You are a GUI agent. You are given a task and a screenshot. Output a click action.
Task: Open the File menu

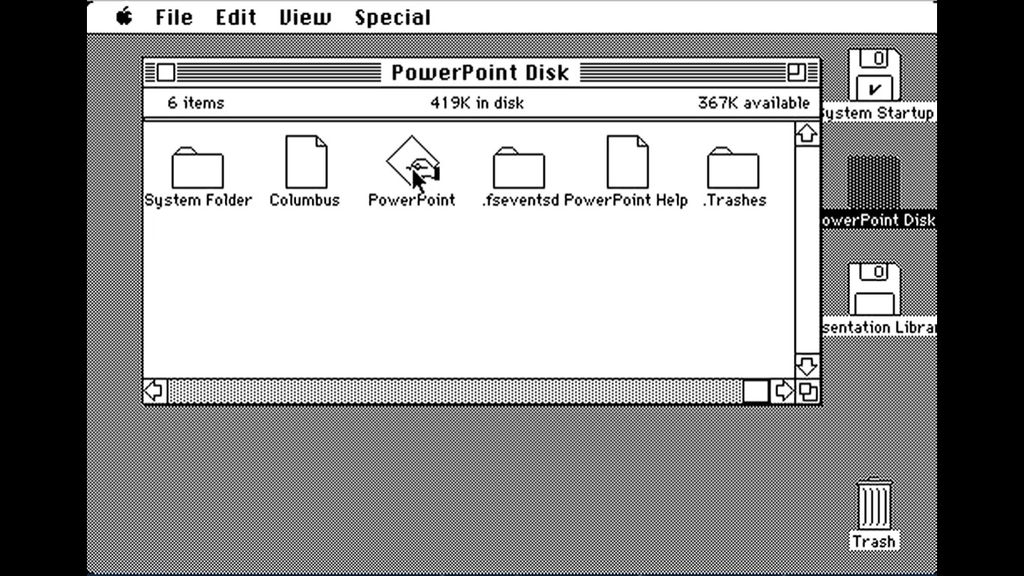tap(174, 17)
